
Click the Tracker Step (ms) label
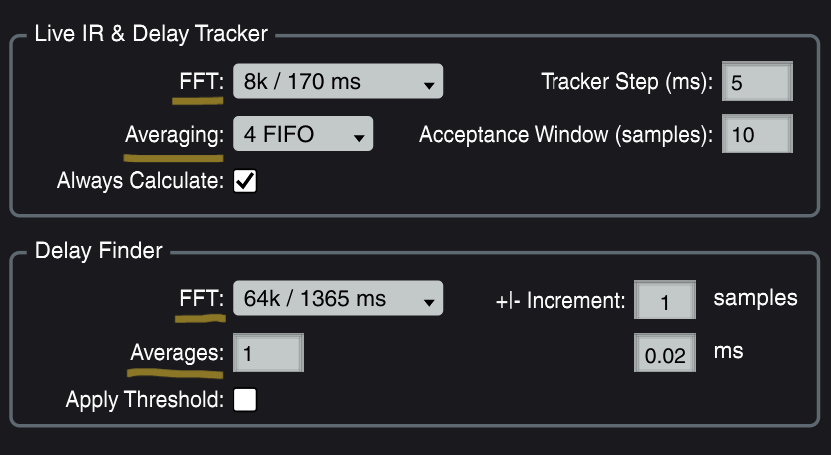pyautogui.click(x=626, y=82)
